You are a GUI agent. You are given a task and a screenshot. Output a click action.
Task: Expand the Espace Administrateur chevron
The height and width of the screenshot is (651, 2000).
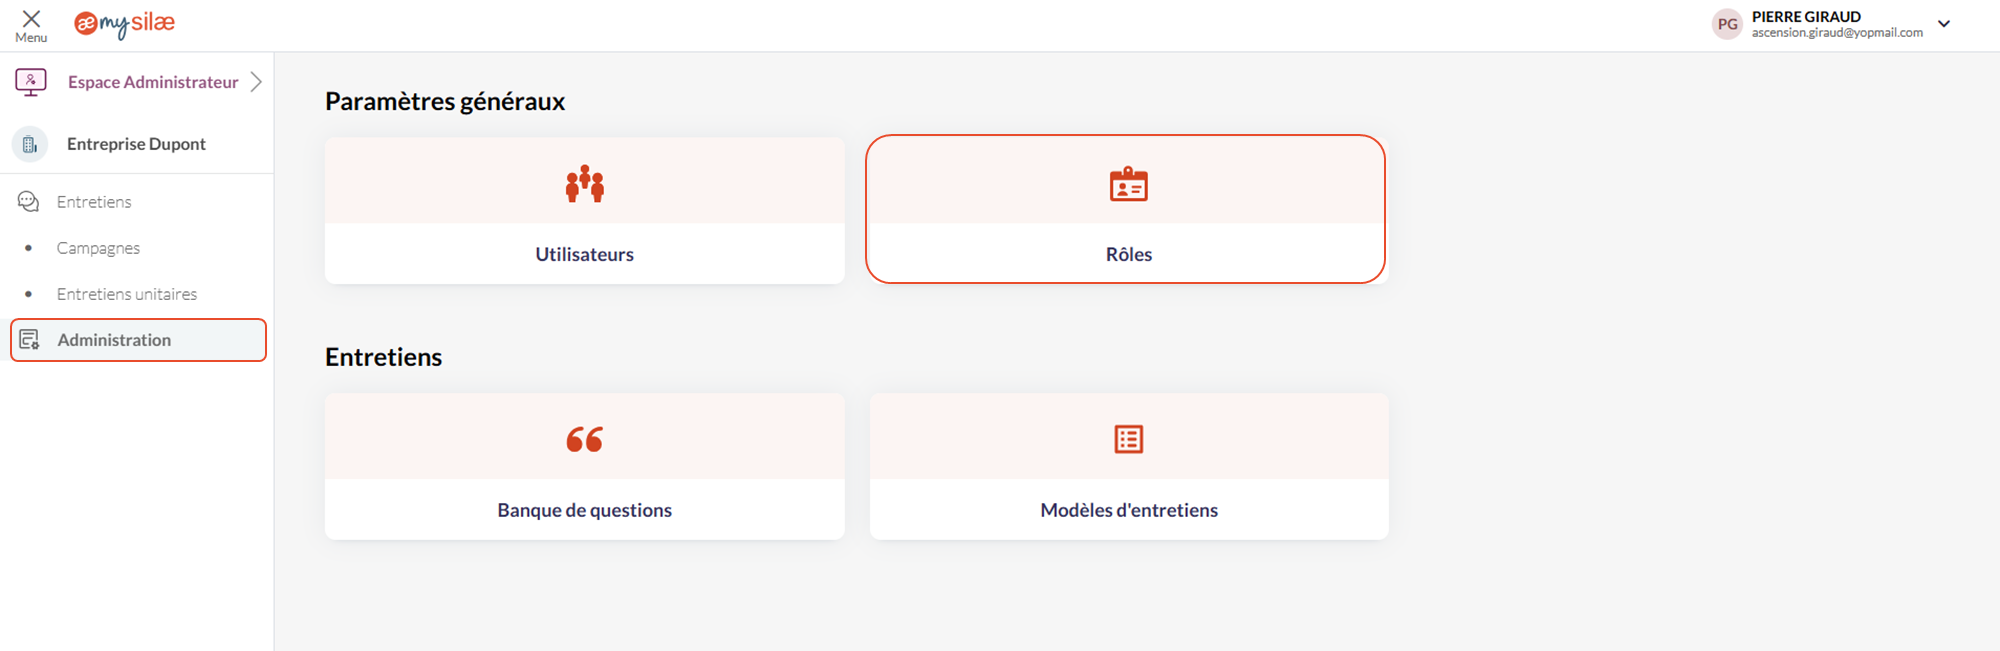[x=256, y=82]
